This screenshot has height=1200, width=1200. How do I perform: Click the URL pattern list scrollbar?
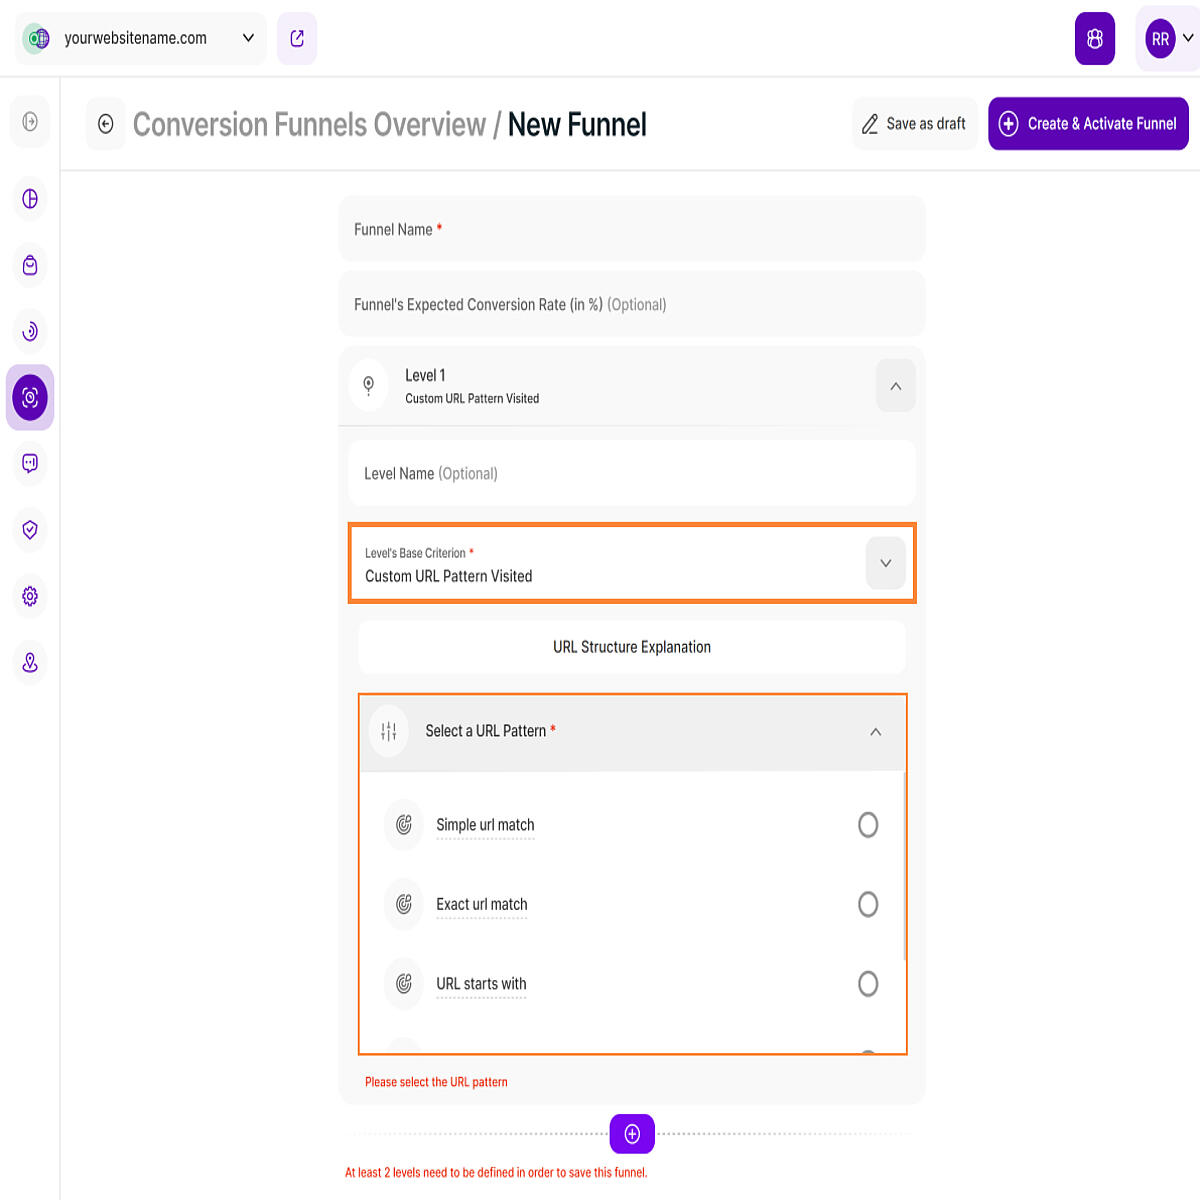click(905, 866)
